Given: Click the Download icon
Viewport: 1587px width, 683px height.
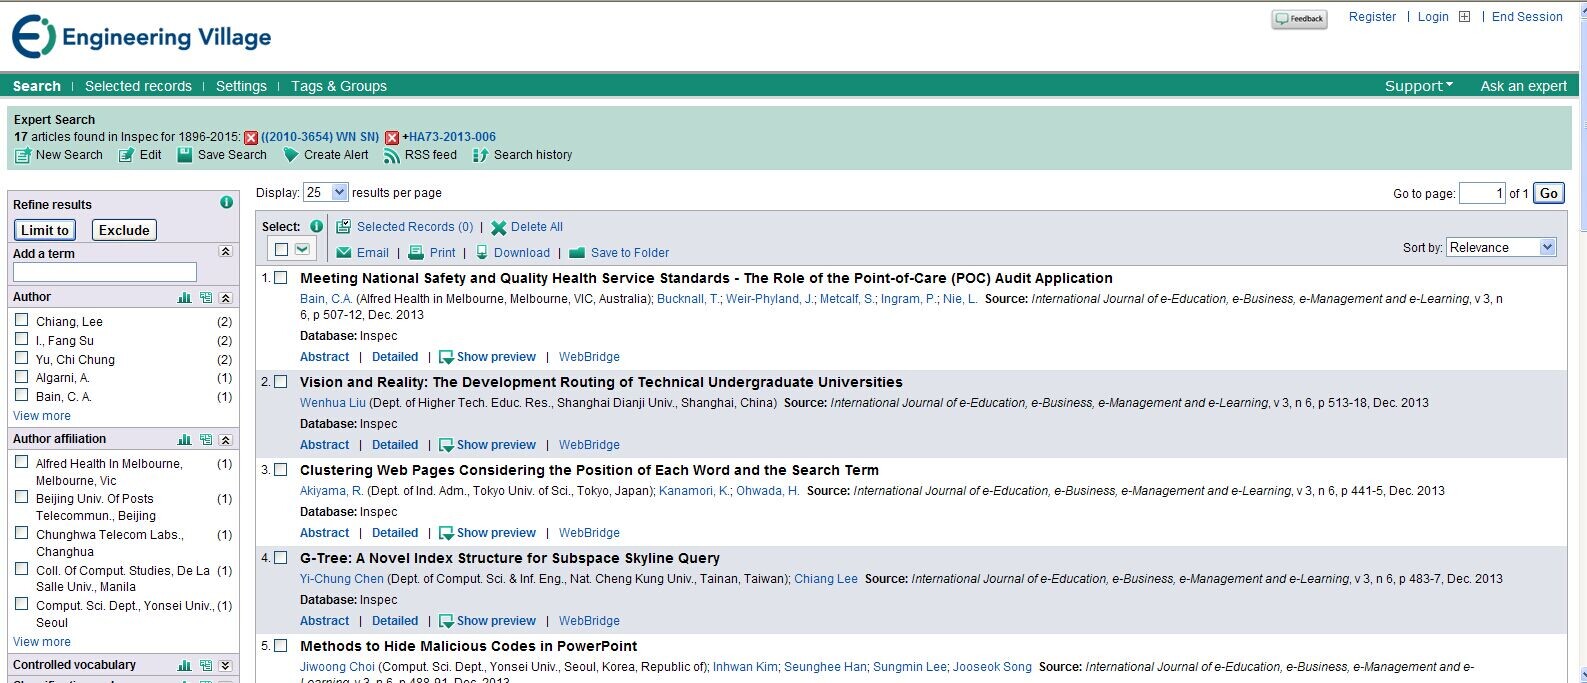Looking at the screenshot, I should [x=482, y=253].
